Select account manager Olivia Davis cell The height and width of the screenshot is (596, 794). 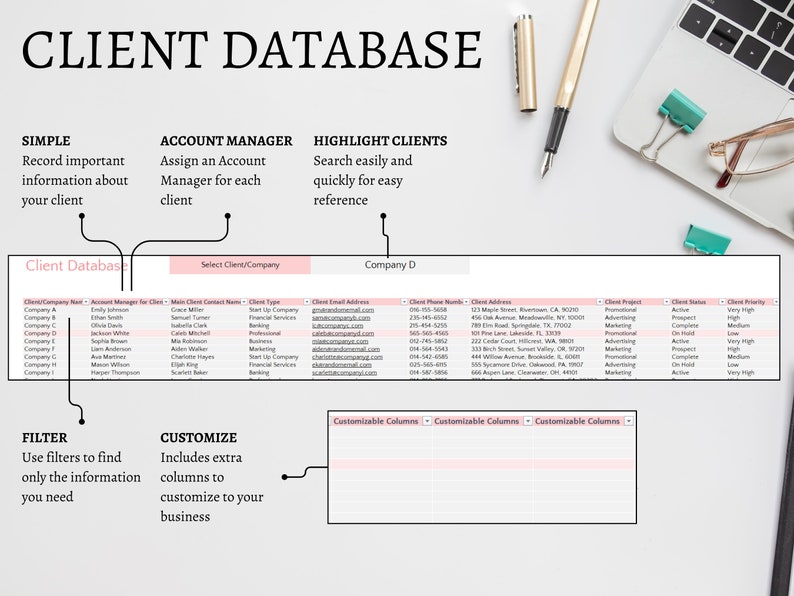pos(107,326)
